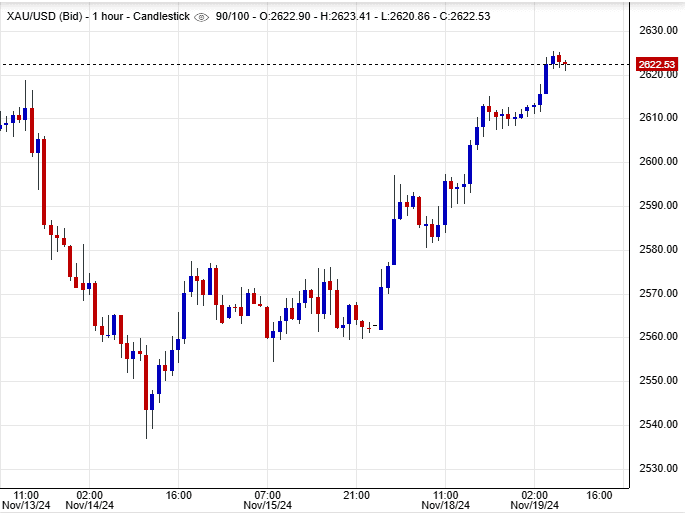Viewport: 685px width, 513px height.
Task: Select the 2580.00 level on price axis
Action: pos(656,249)
